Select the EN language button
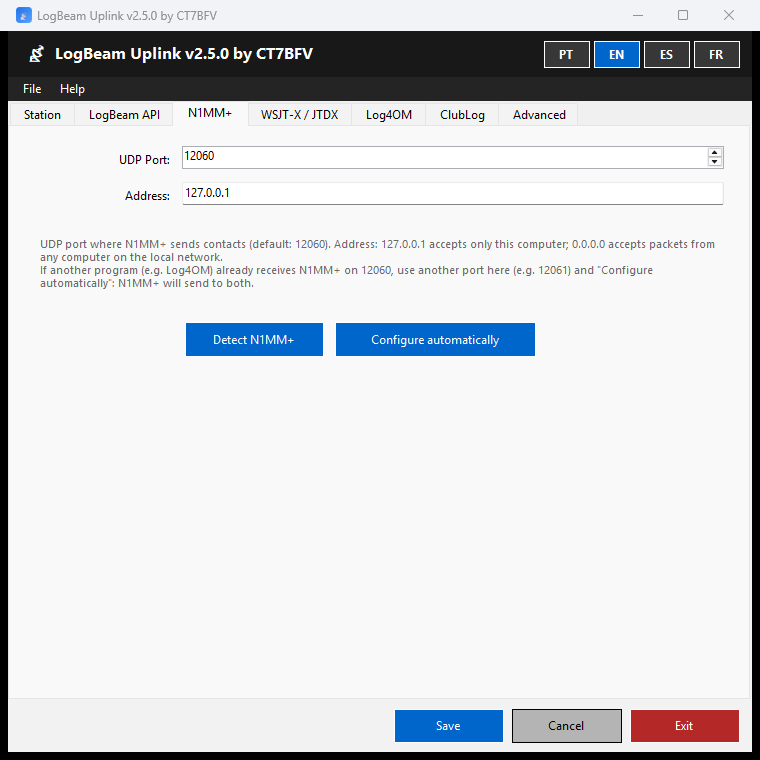The width and height of the screenshot is (760, 760). [617, 54]
